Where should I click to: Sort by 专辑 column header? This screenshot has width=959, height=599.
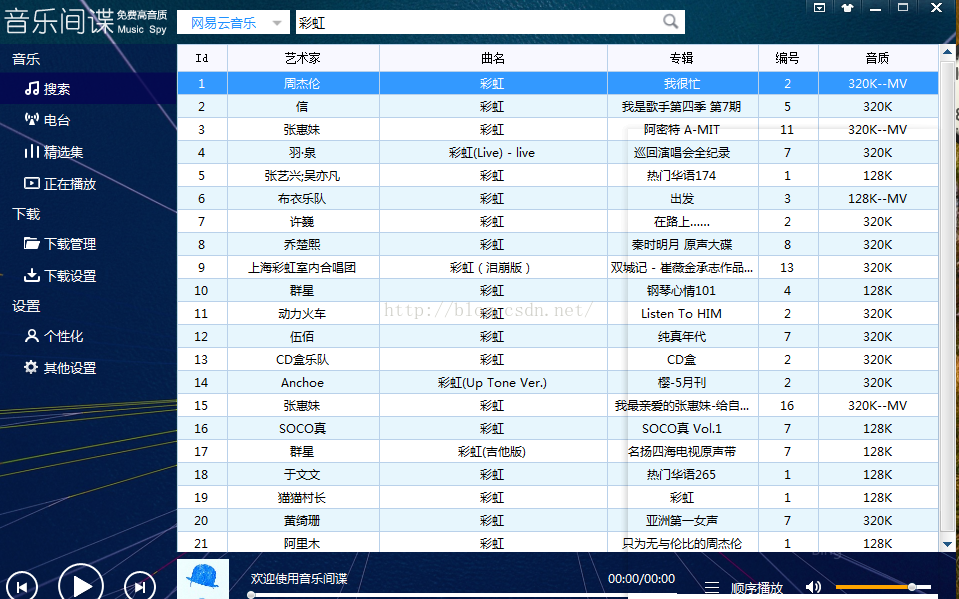(682, 58)
